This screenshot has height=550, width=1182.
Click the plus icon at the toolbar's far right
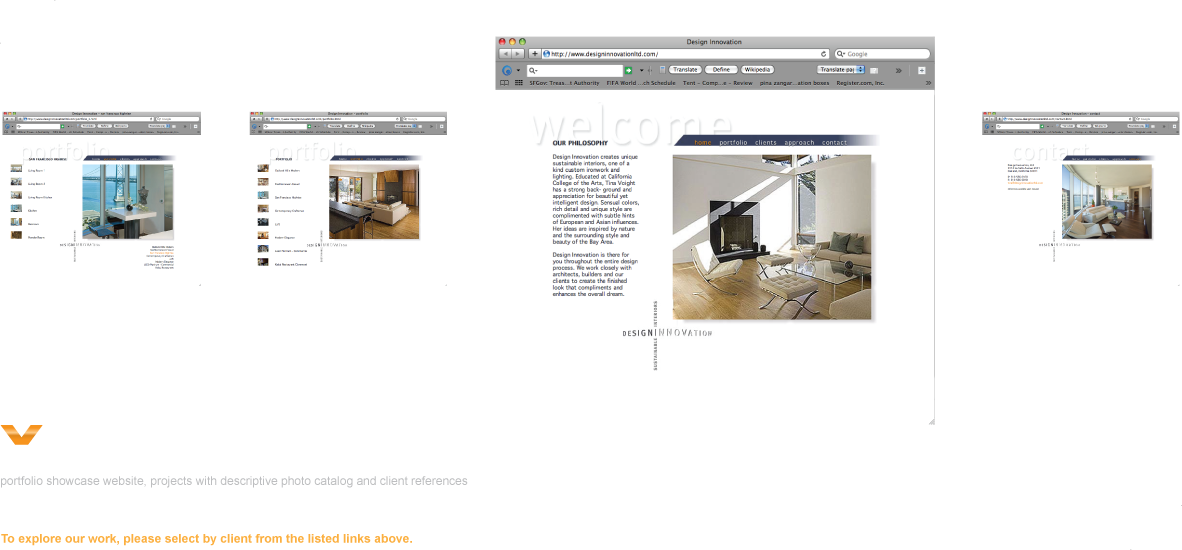921,70
